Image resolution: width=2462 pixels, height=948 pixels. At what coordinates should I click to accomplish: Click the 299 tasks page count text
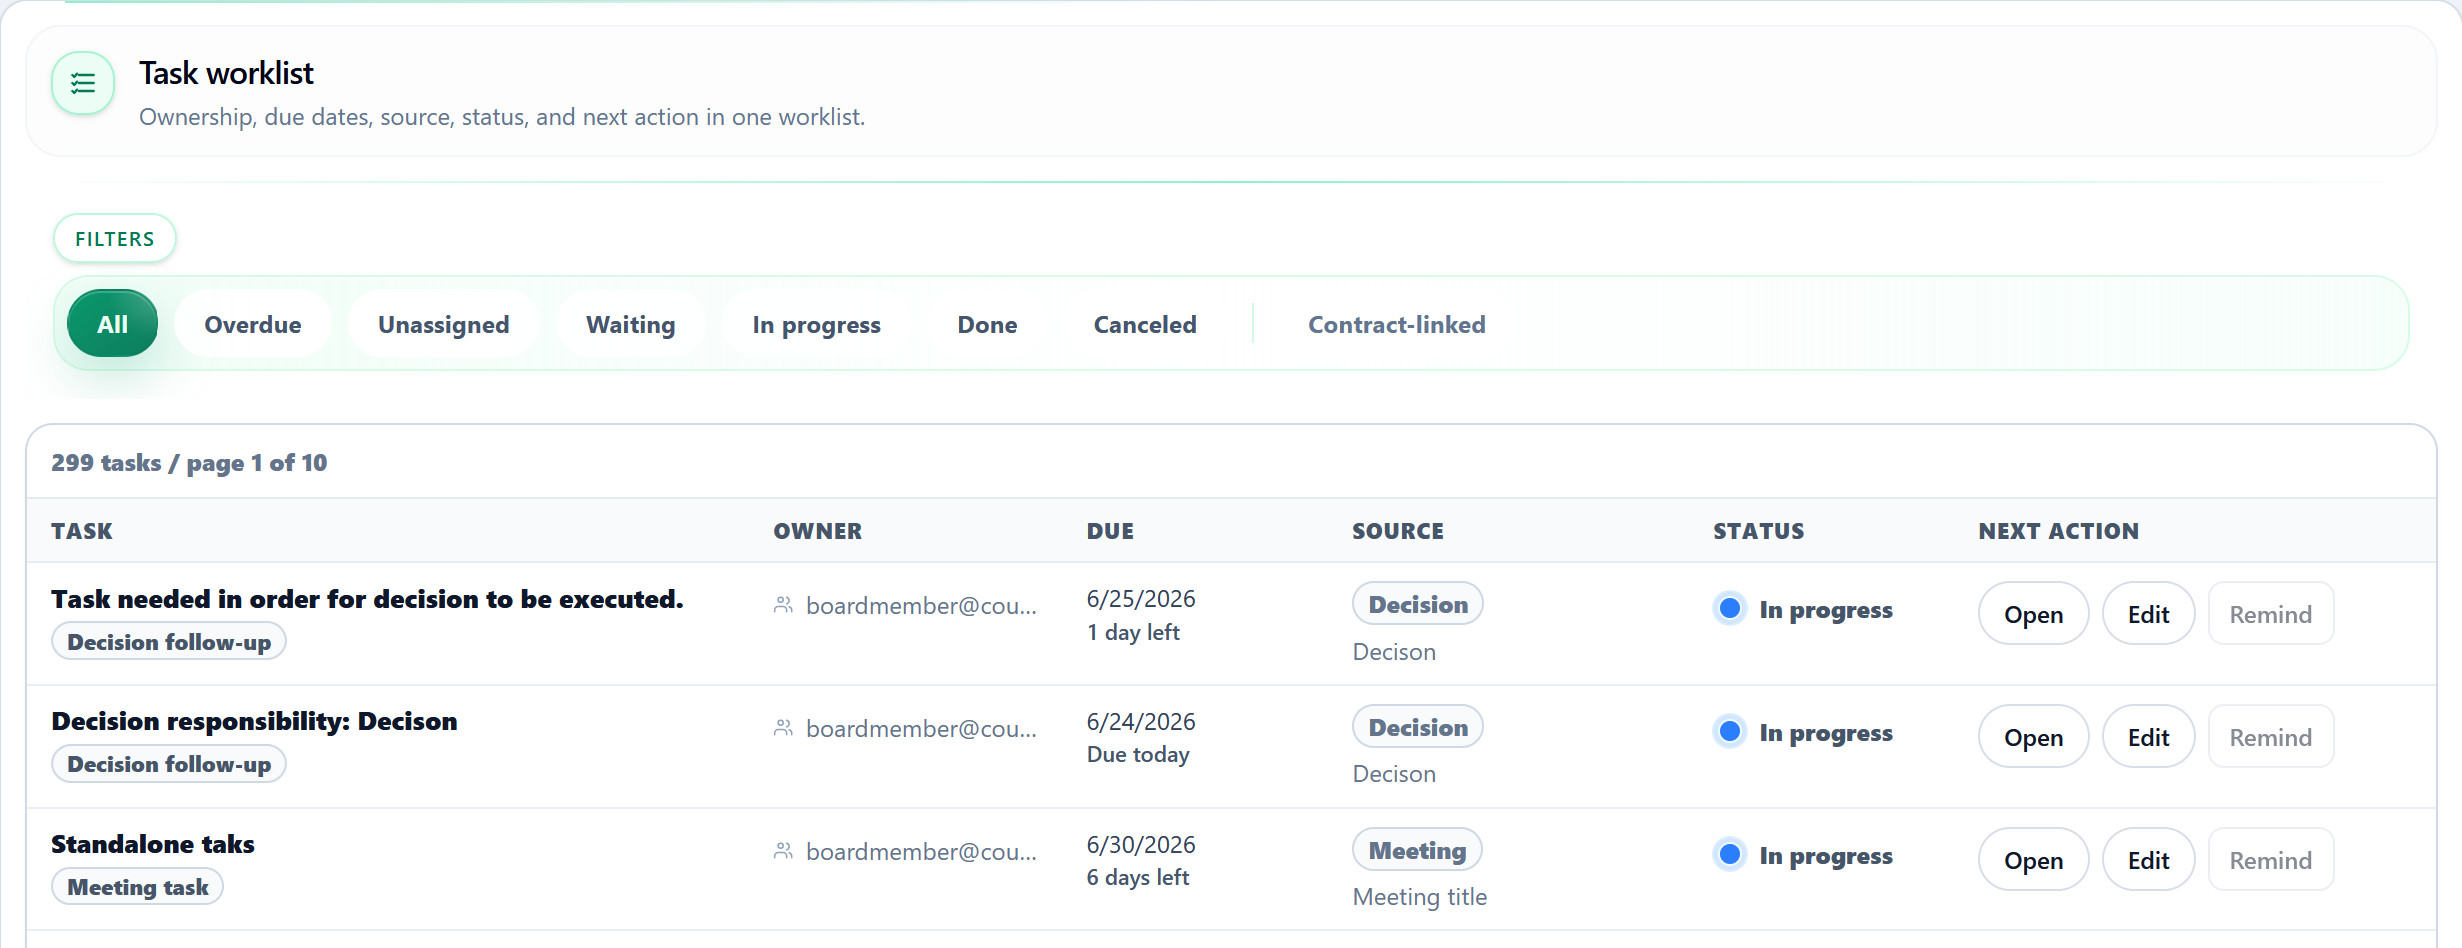[189, 463]
